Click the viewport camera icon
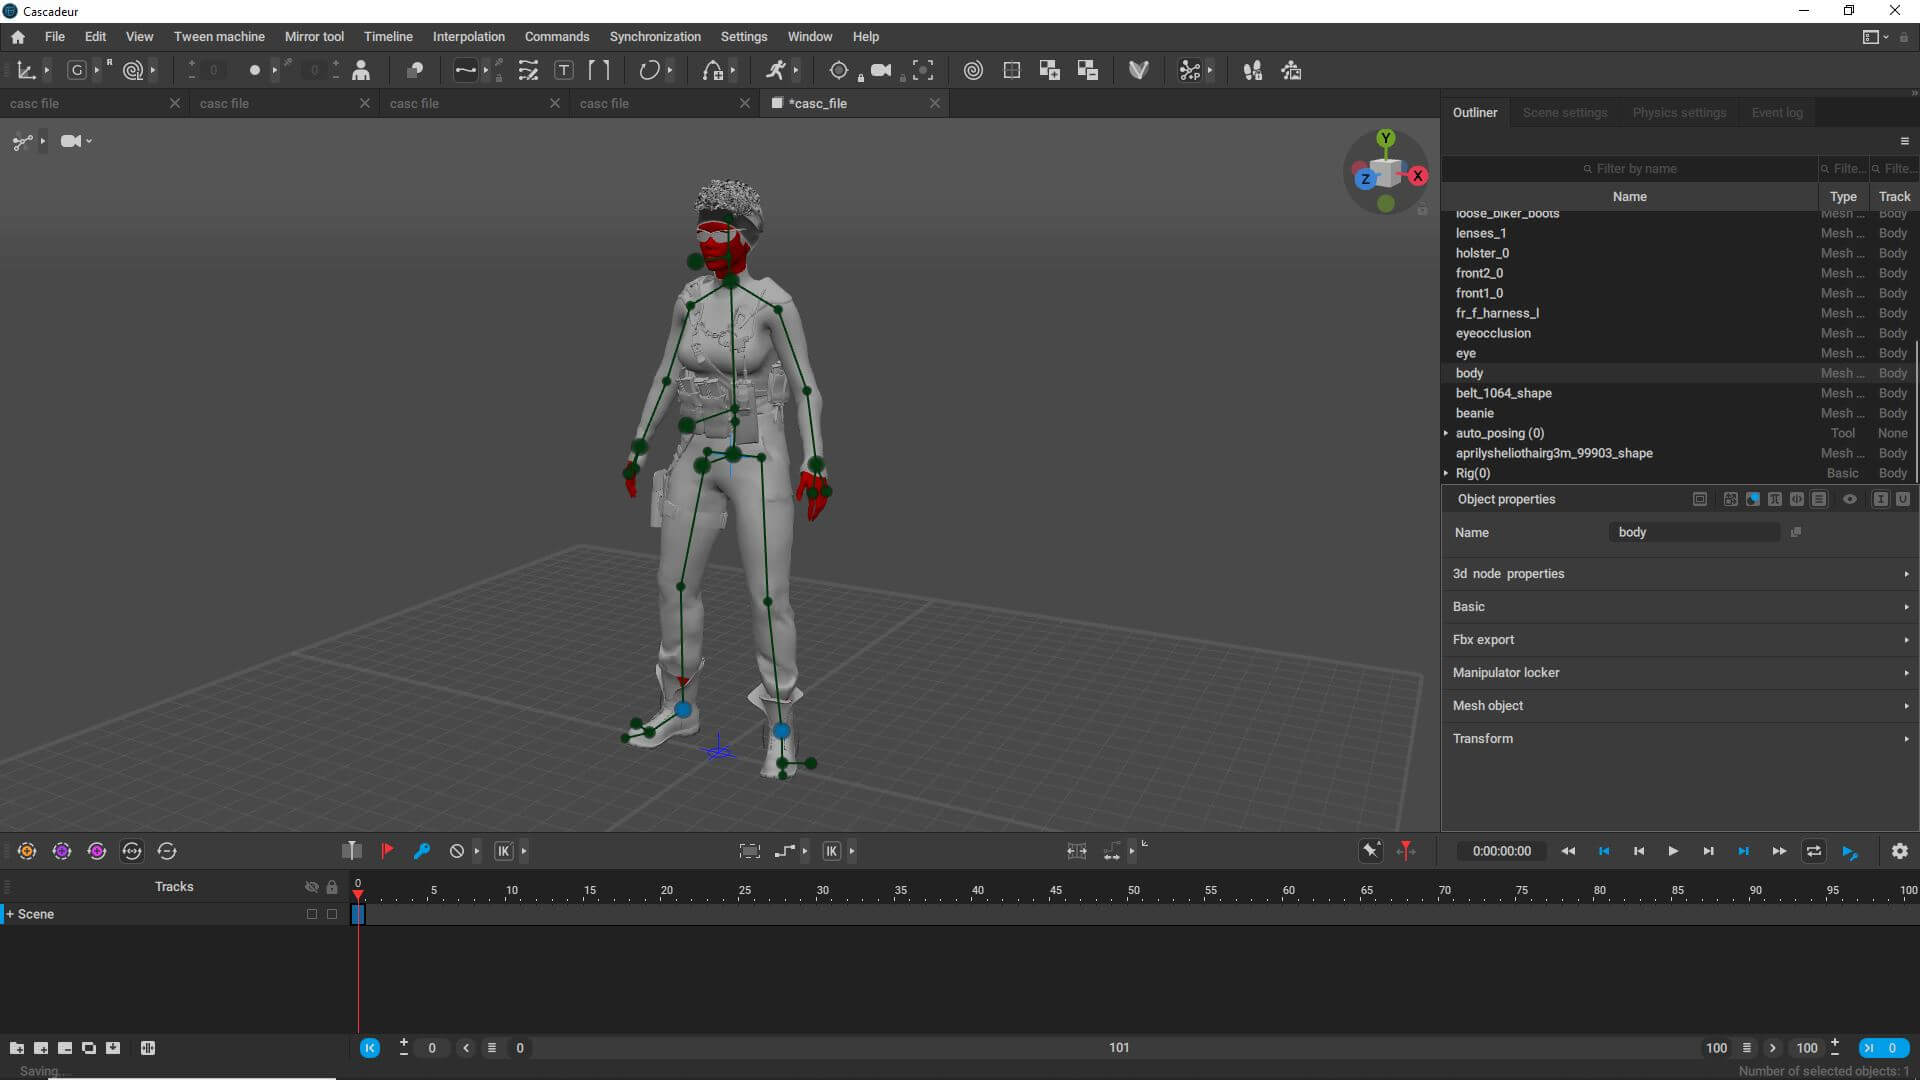The height and width of the screenshot is (1080, 1920). pyautogui.click(x=70, y=141)
